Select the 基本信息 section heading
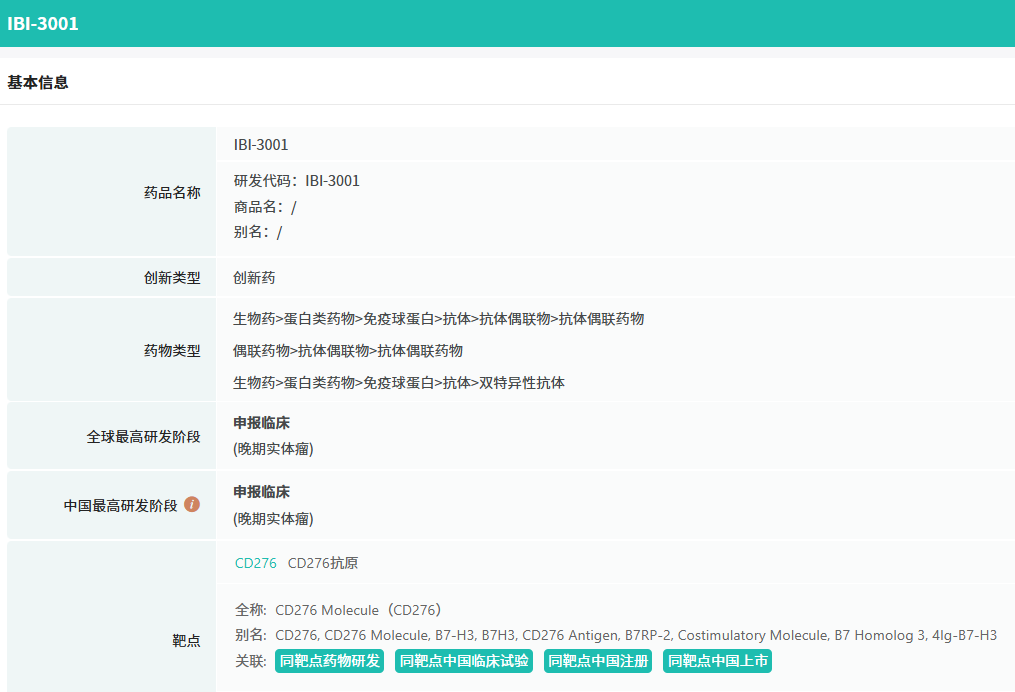Viewport: 1015px width, 692px height. point(38,83)
